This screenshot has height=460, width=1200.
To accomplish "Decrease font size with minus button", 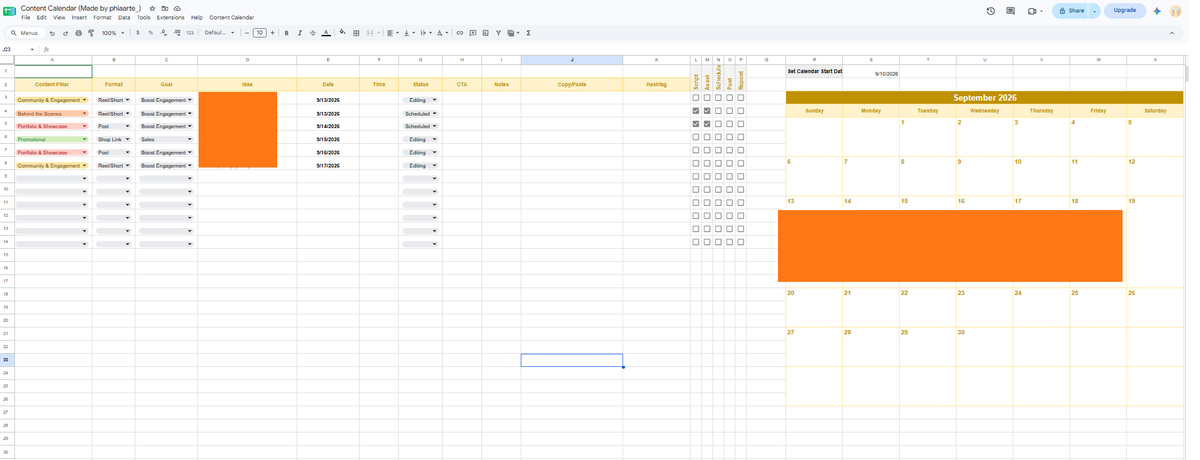I will coord(247,33).
